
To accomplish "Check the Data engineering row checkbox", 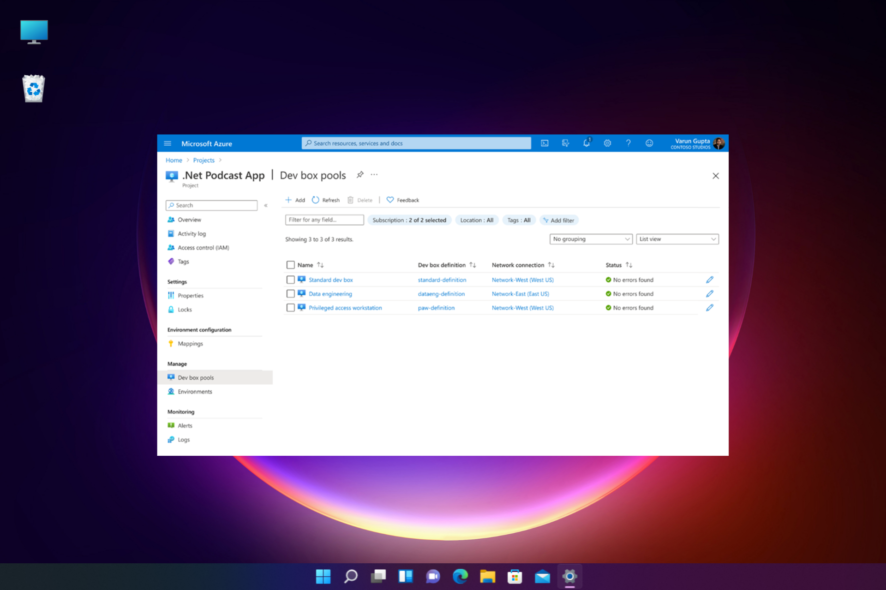I will click(x=290, y=294).
